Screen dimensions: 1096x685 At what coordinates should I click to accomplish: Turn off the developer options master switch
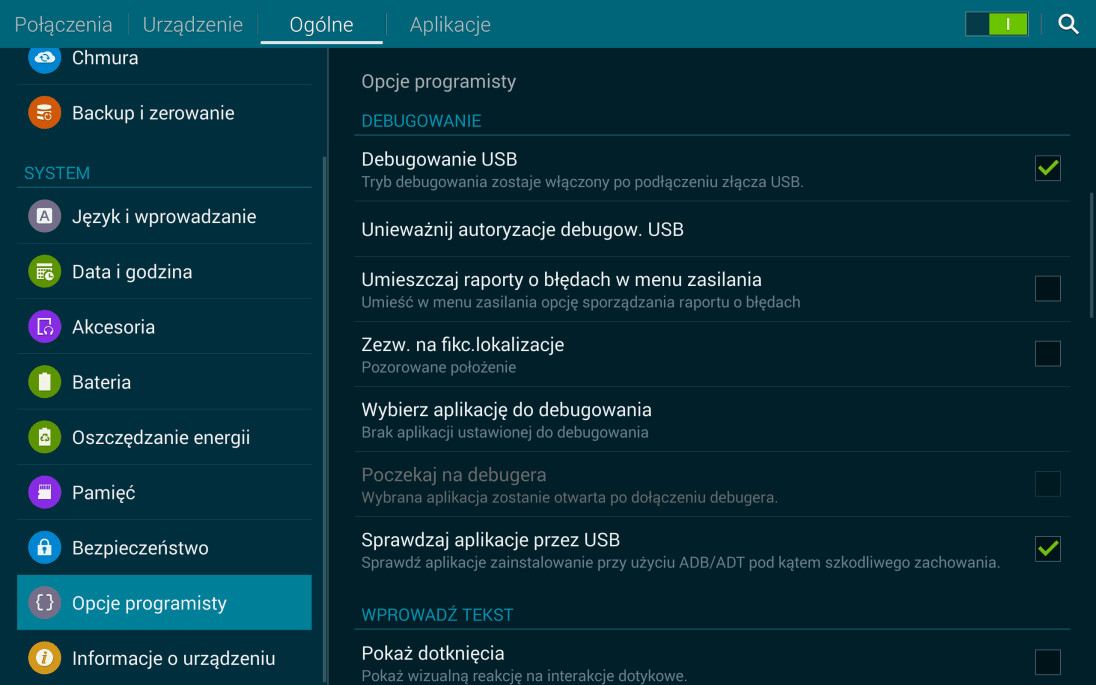tap(997, 24)
